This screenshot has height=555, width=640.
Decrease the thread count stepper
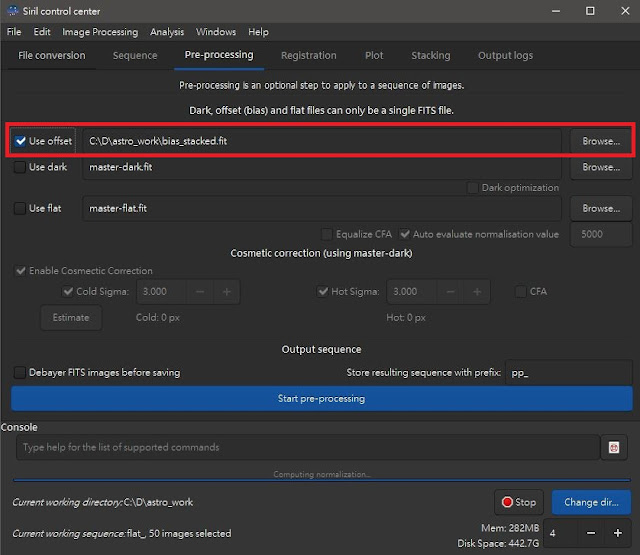tap(591, 533)
